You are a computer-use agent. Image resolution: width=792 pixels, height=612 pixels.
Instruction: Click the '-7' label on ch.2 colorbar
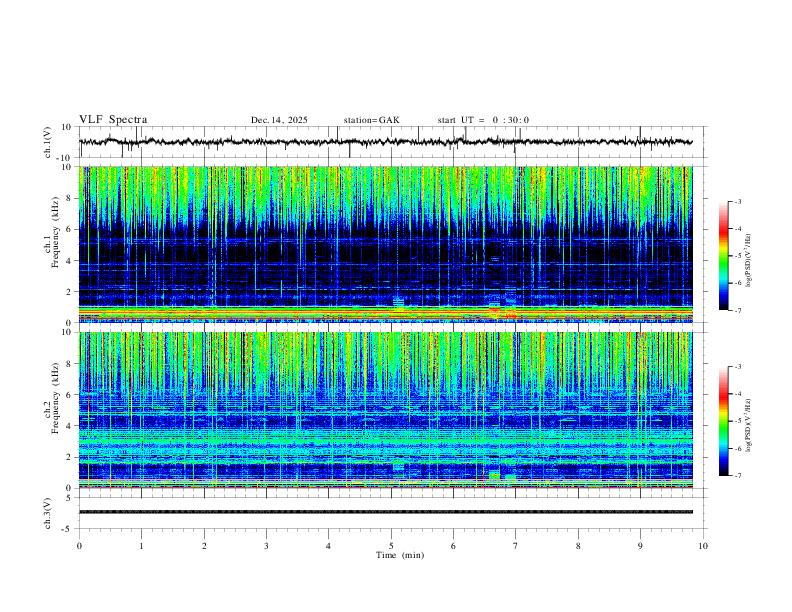pyautogui.click(x=737, y=475)
